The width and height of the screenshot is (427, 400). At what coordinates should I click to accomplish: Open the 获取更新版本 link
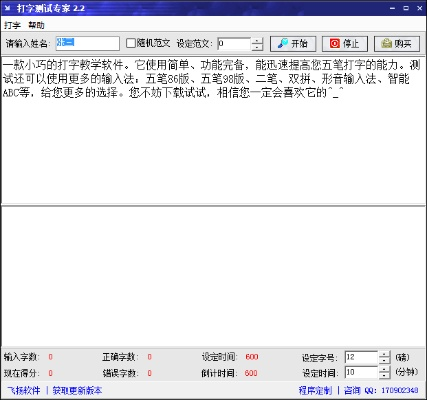click(x=77, y=390)
